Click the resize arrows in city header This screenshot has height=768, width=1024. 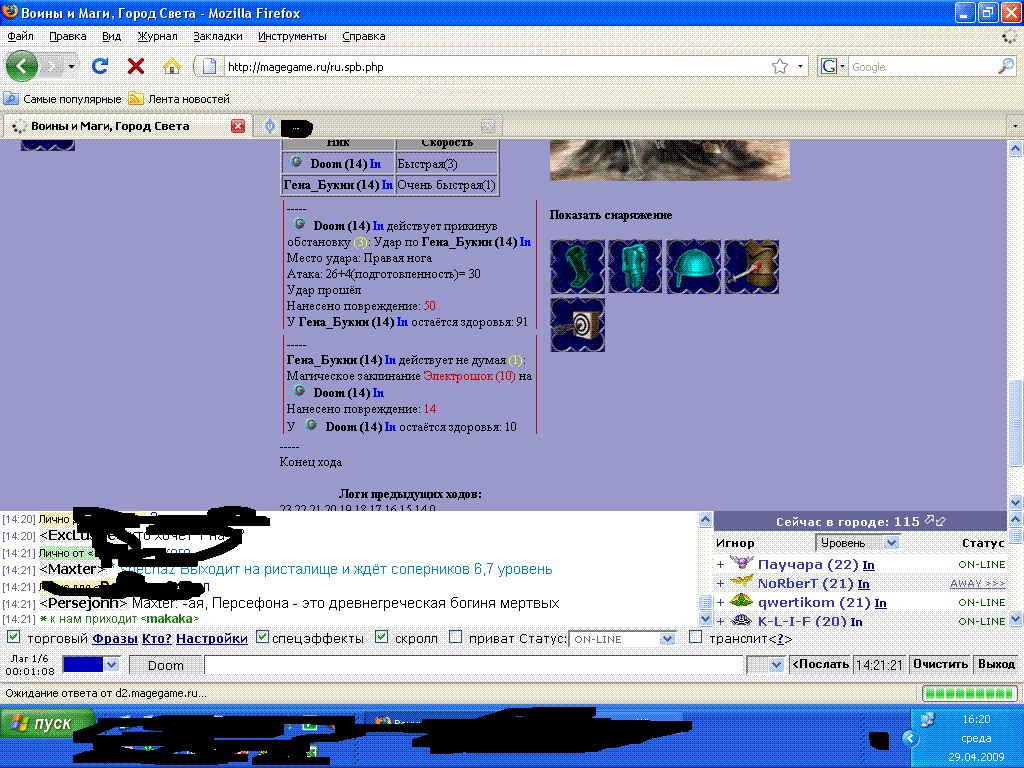(x=935, y=521)
